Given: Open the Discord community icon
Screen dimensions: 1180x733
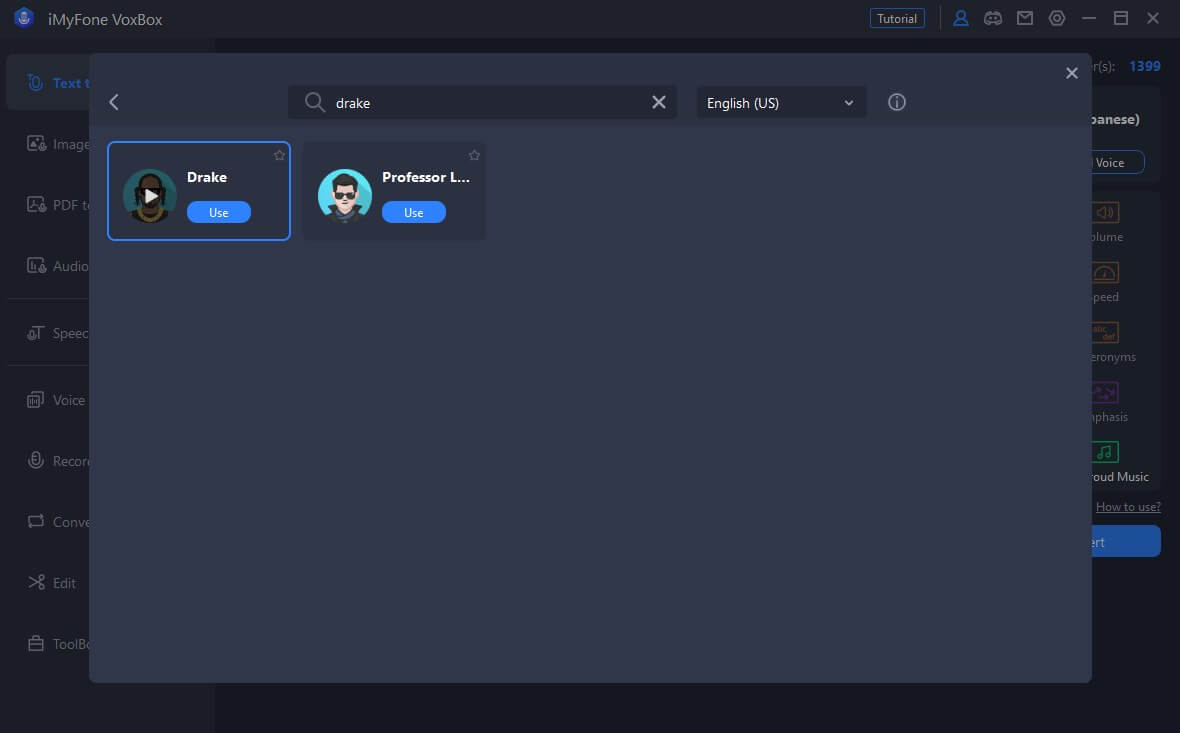Looking at the screenshot, I should coord(993,18).
